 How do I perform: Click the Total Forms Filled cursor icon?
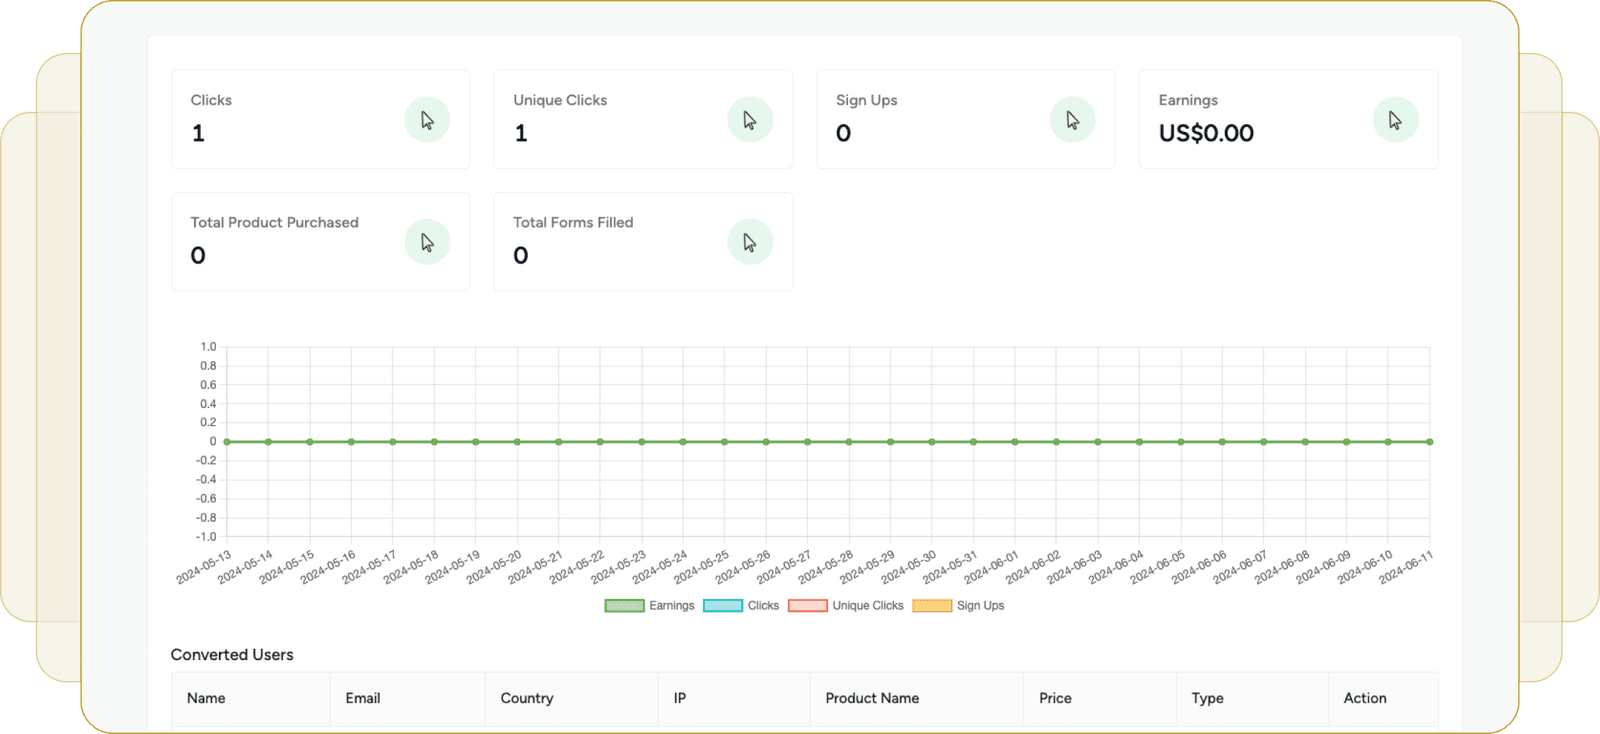750,242
